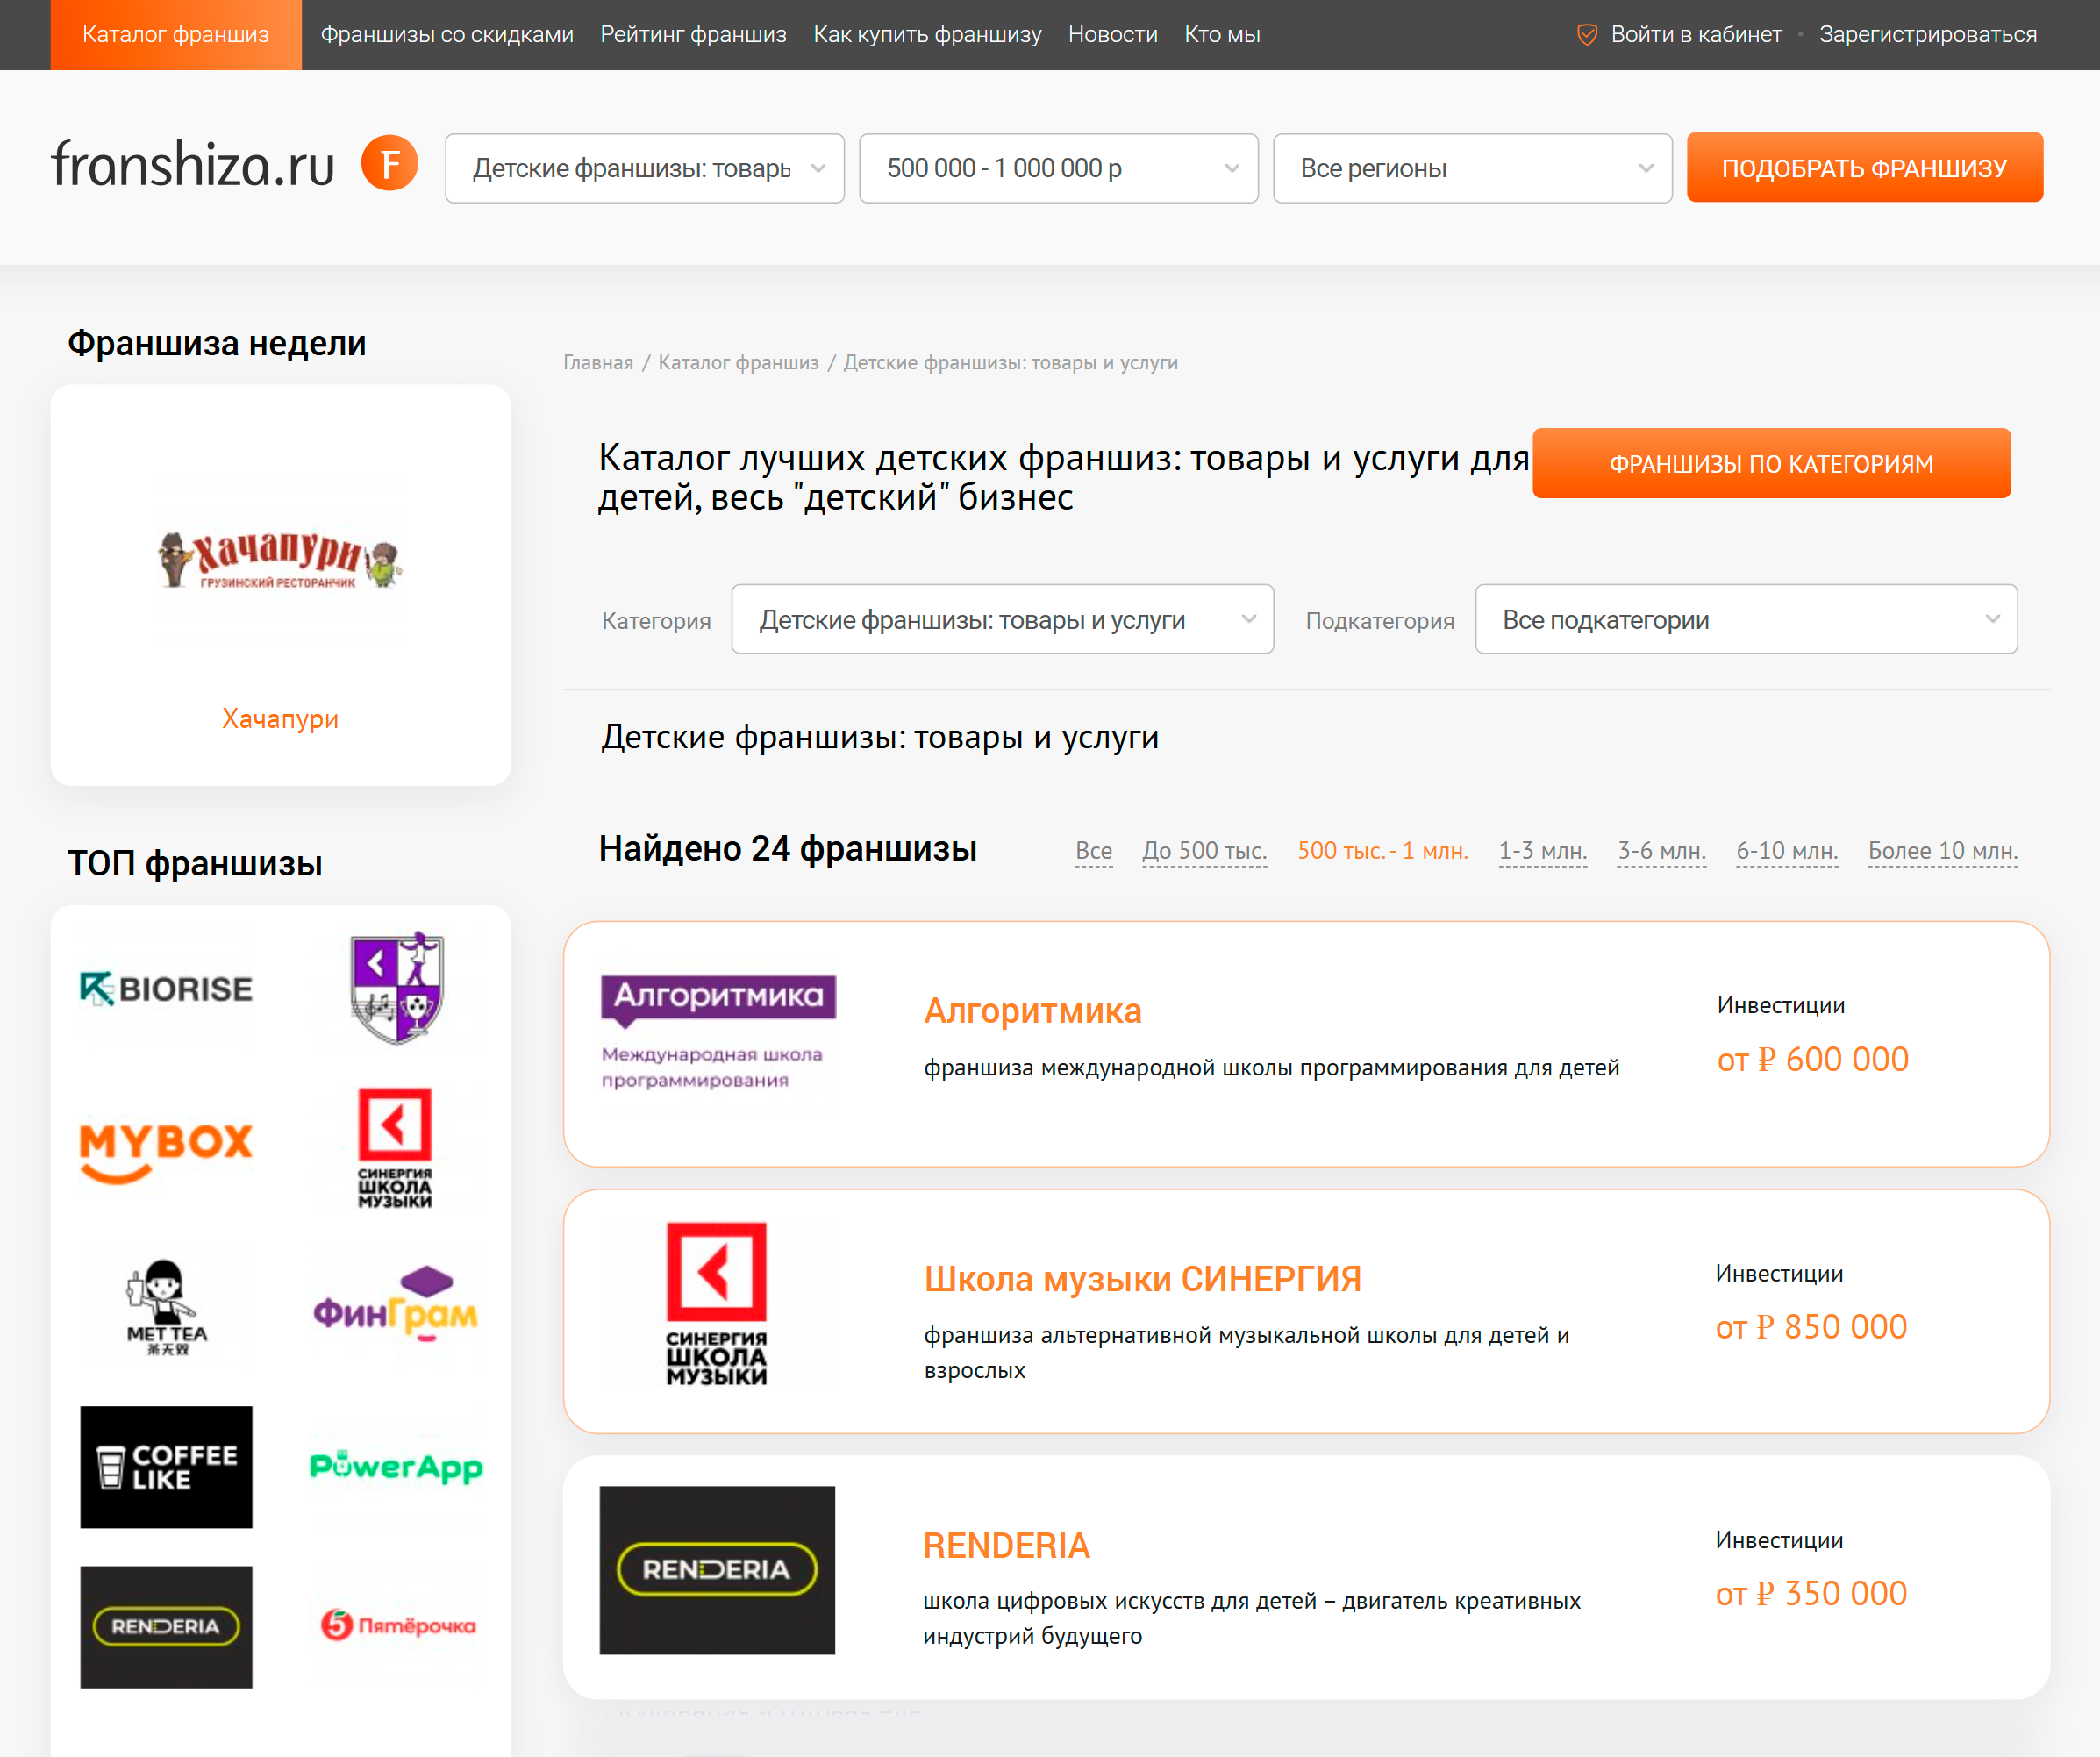The width and height of the screenshot is (2100, 1757).
Task: Click Зарегистрироваться link
Action: tap(1928, 35)
